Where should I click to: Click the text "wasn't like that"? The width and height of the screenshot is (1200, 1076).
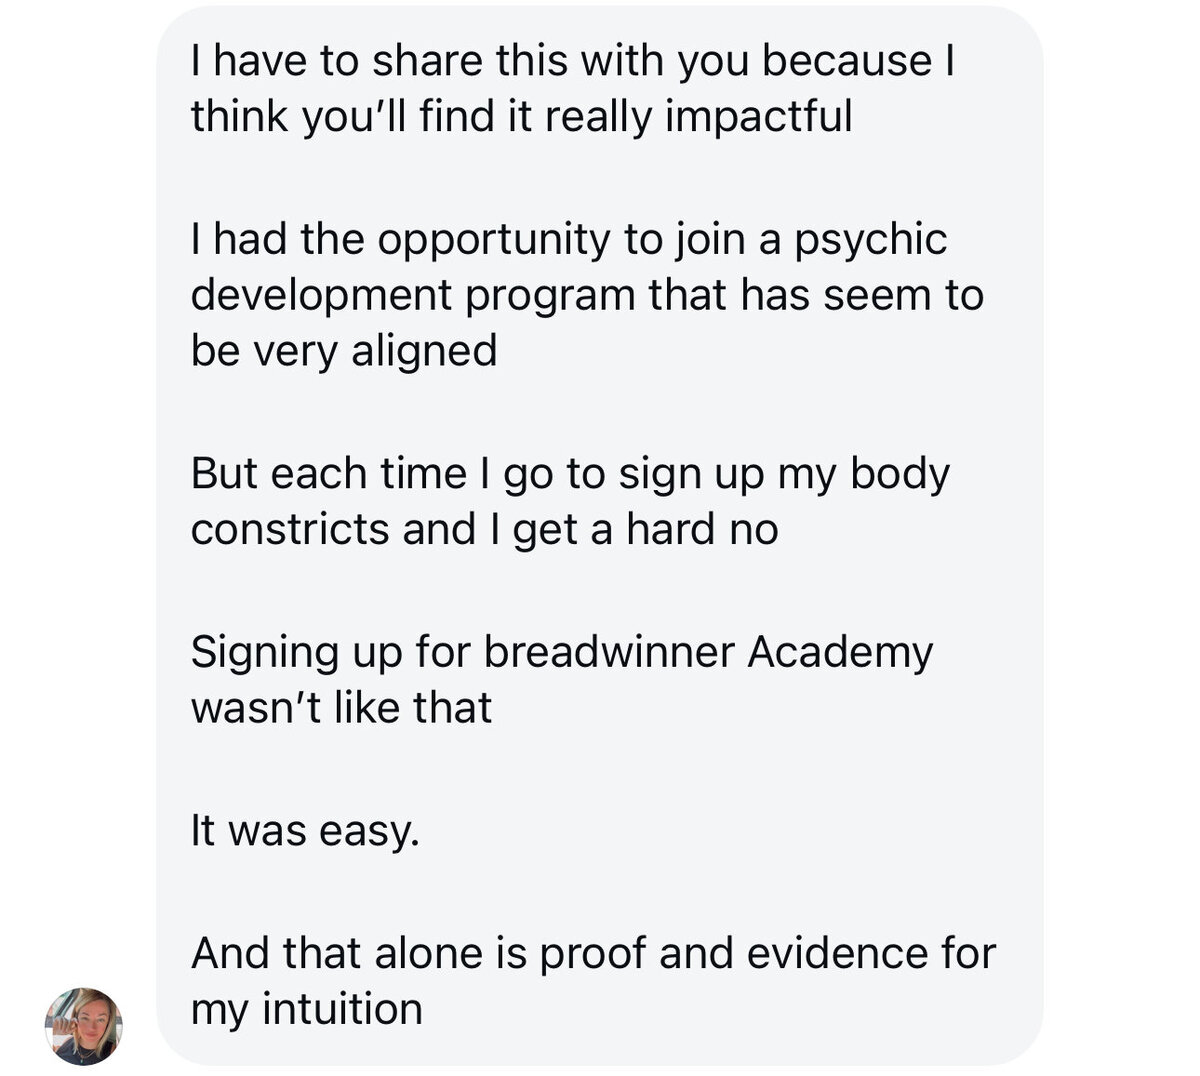[x=341, y=708]
